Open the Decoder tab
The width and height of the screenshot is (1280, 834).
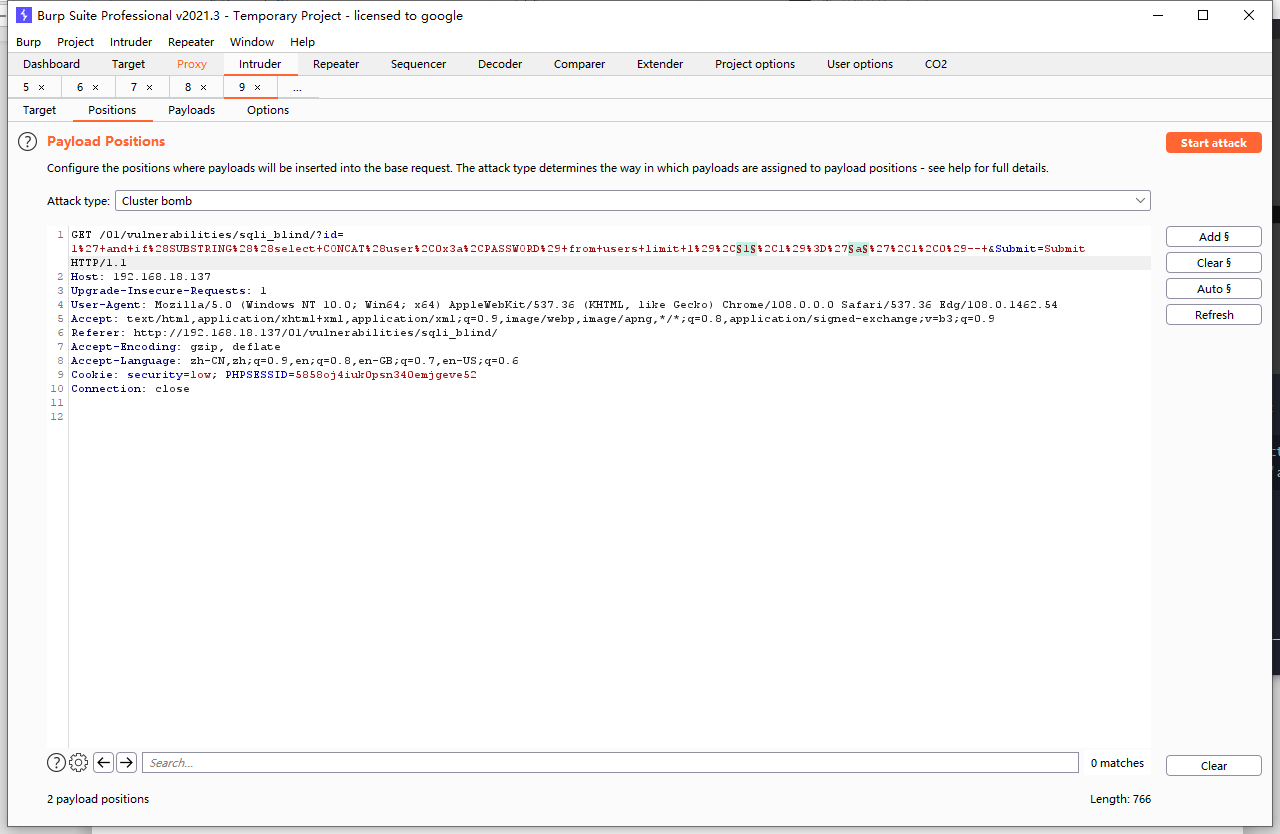tap(500, 64)
